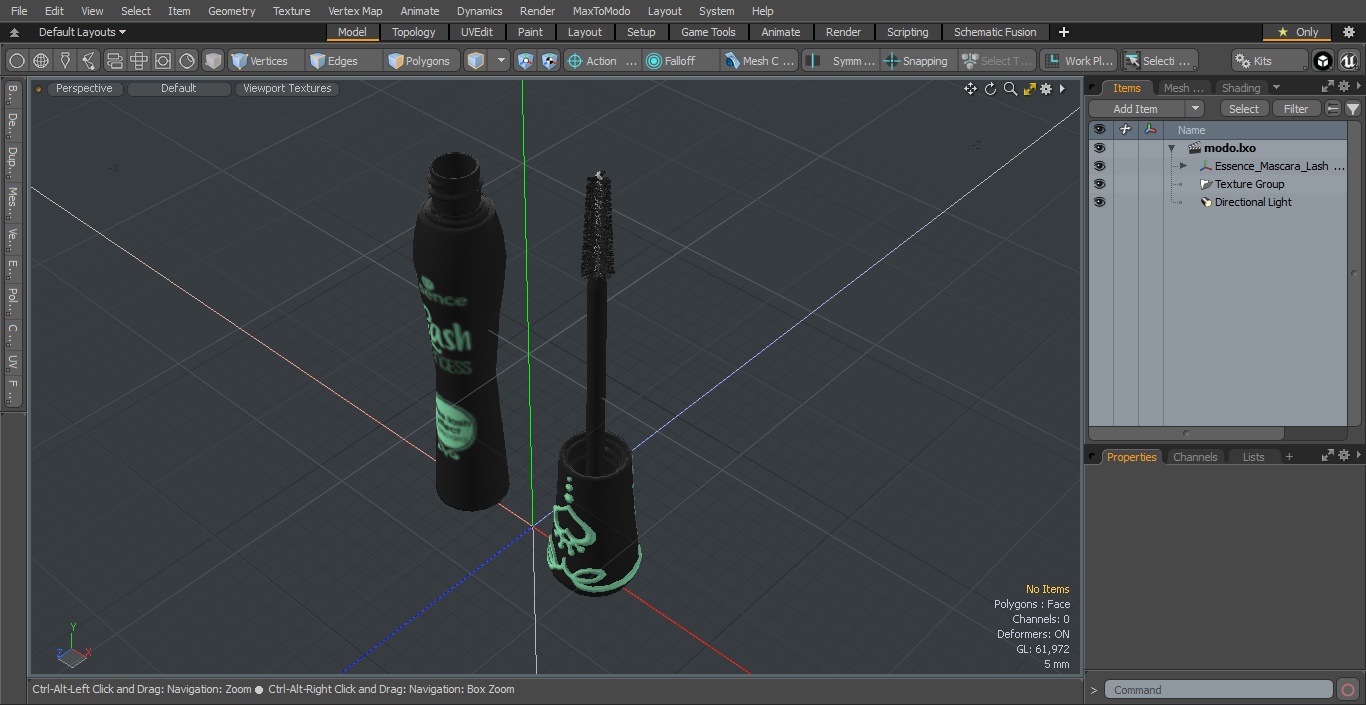Change the Perspective view type button

point(84,88)
